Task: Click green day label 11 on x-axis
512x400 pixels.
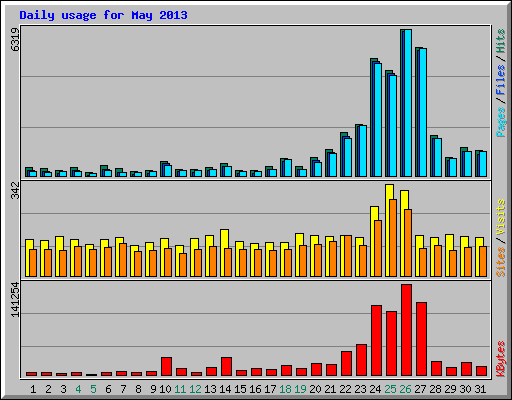Action: click(180, 389)
